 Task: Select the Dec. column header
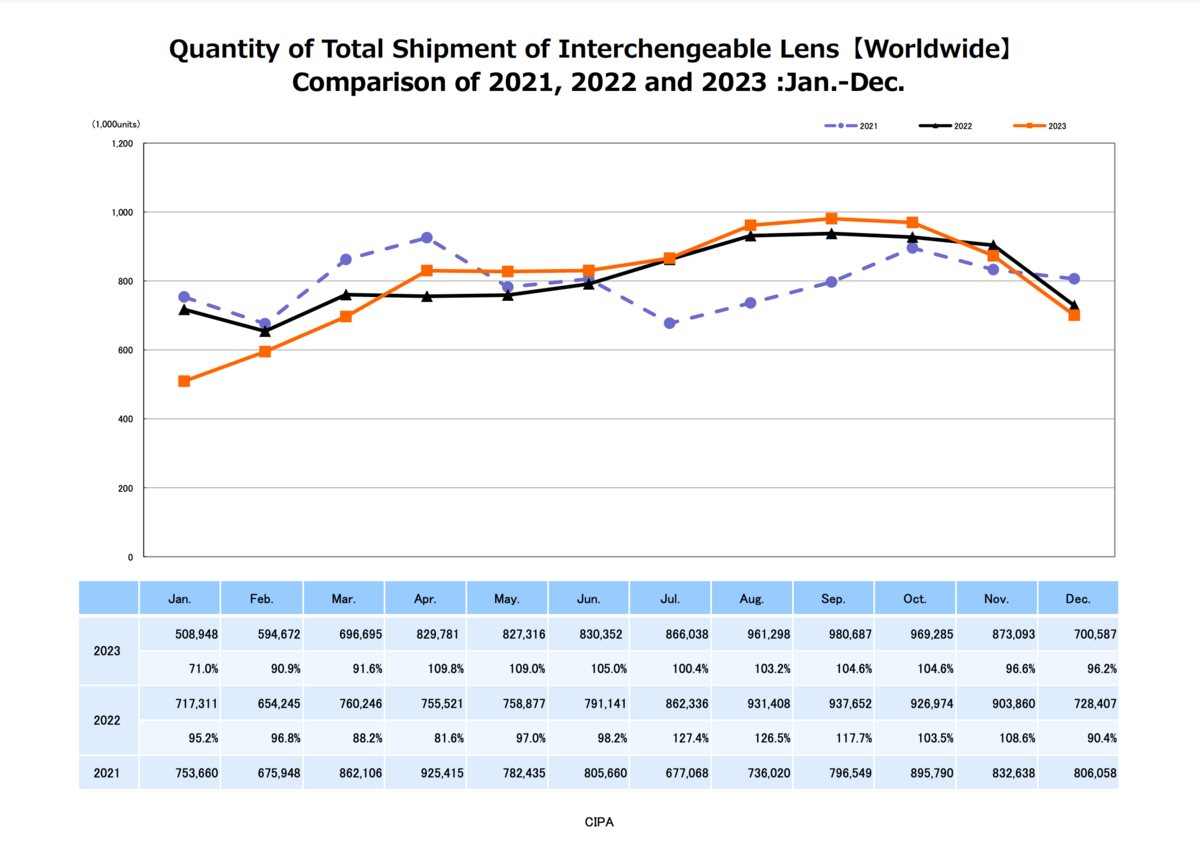pyautogui.click(x=1078, y=599)
